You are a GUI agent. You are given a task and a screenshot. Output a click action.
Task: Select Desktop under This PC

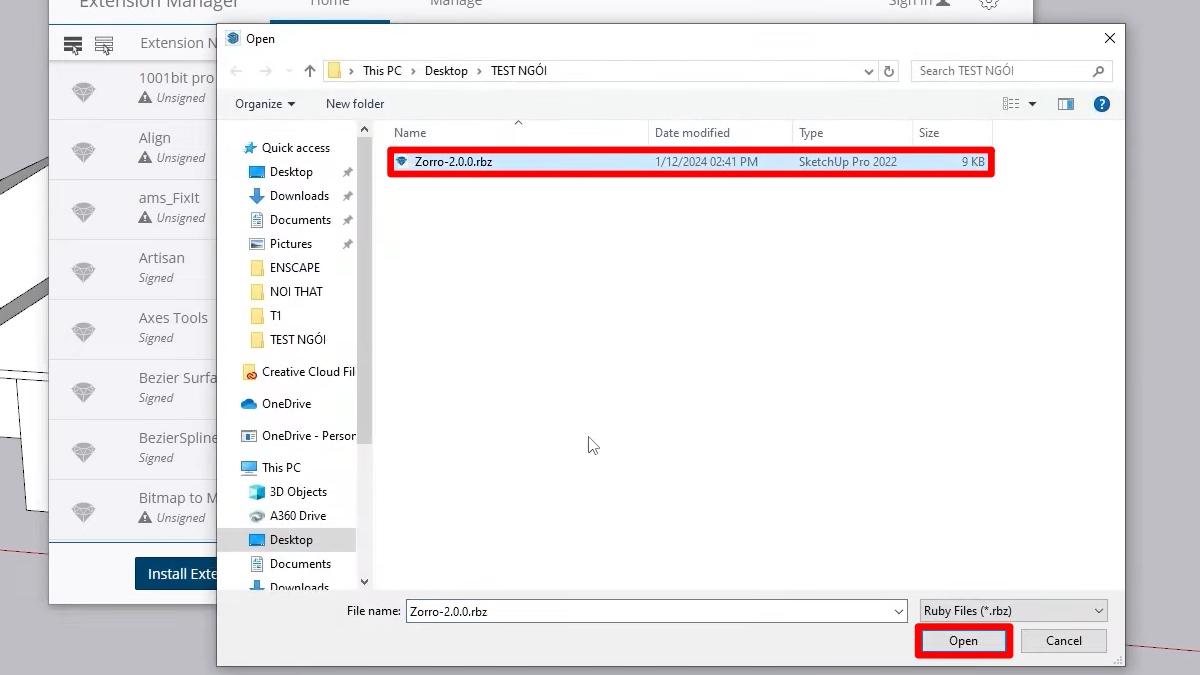click(291, 540)
